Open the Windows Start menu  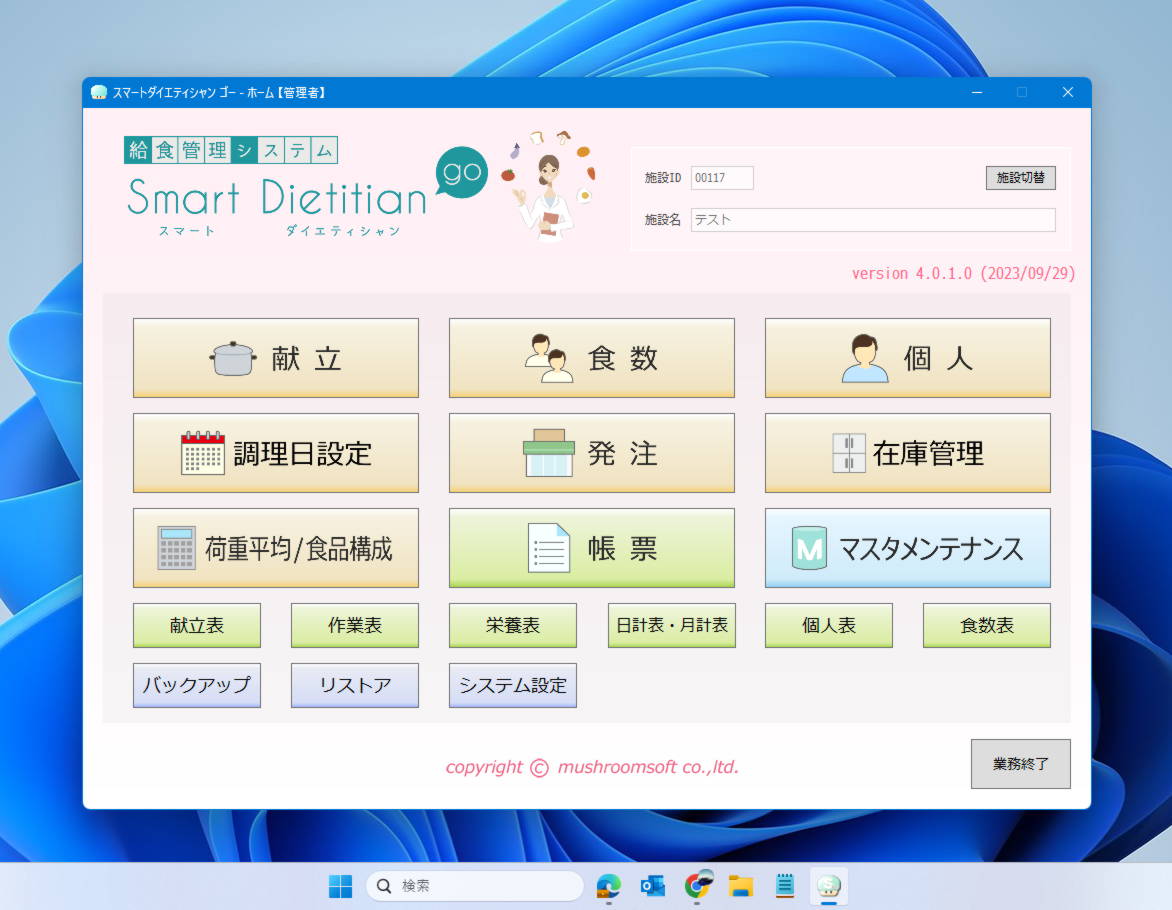click(x=341, y=886)
